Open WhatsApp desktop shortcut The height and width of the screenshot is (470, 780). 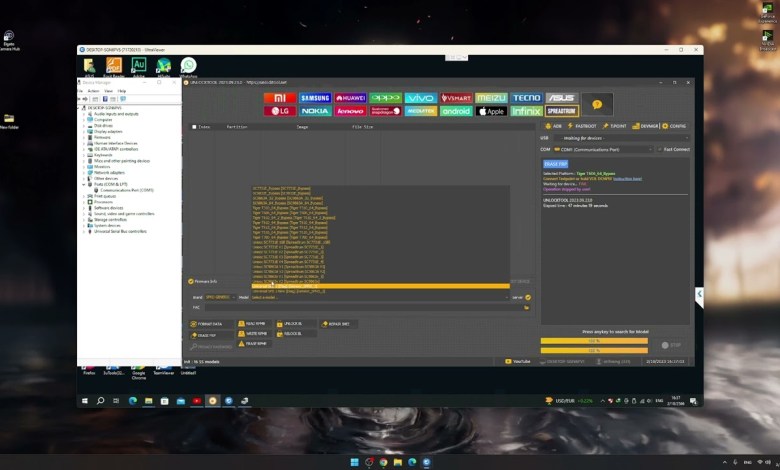pyautogui.click(x=188, y=67)
